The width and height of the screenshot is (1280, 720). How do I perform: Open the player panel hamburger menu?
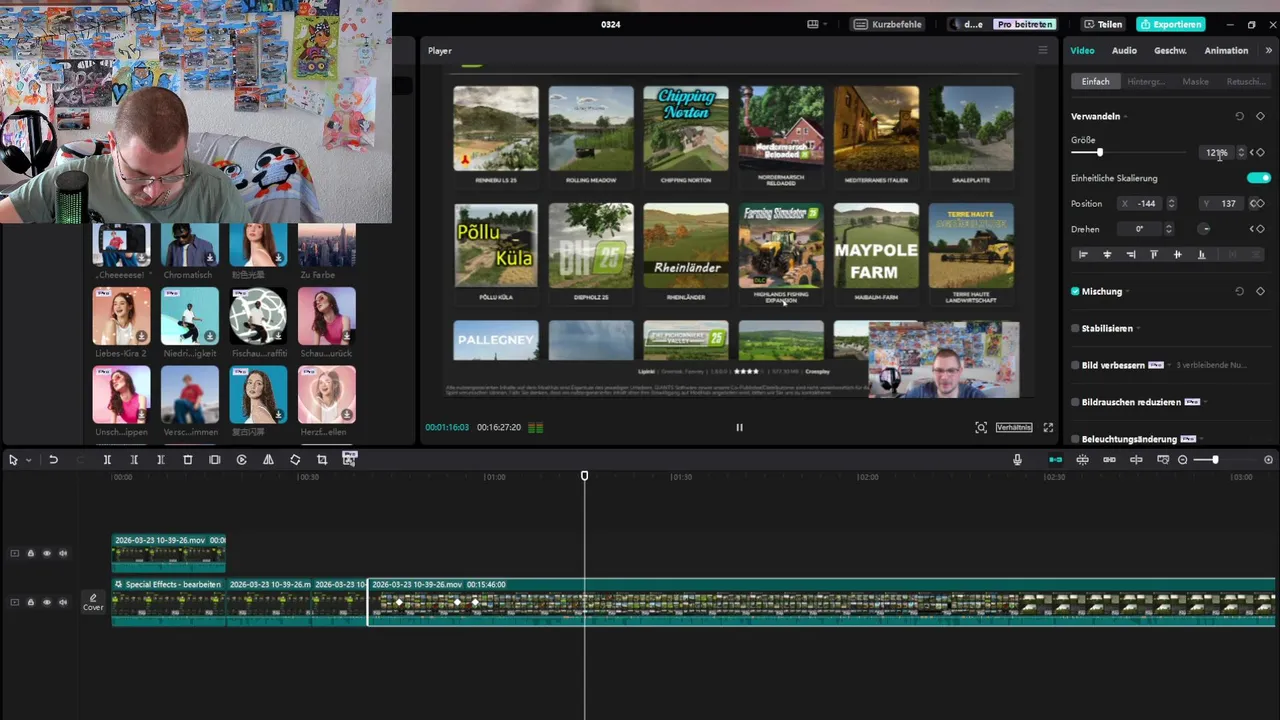click(1043, 50)
